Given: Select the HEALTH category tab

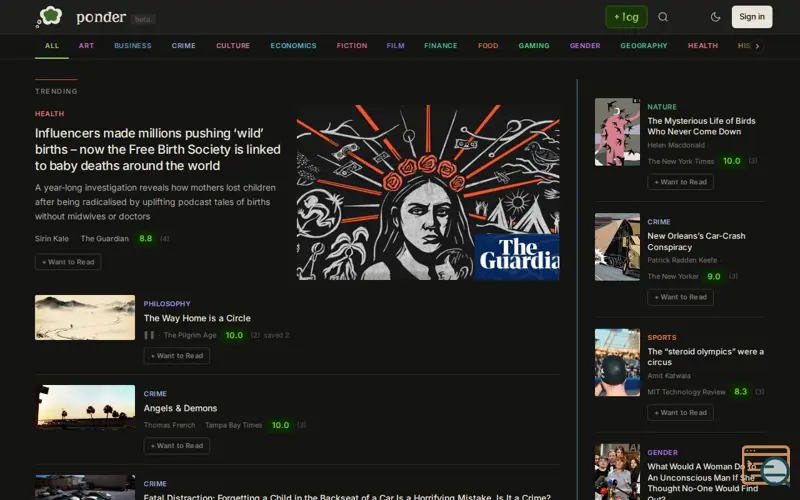Looking at the screenshot, I should 703,46.
